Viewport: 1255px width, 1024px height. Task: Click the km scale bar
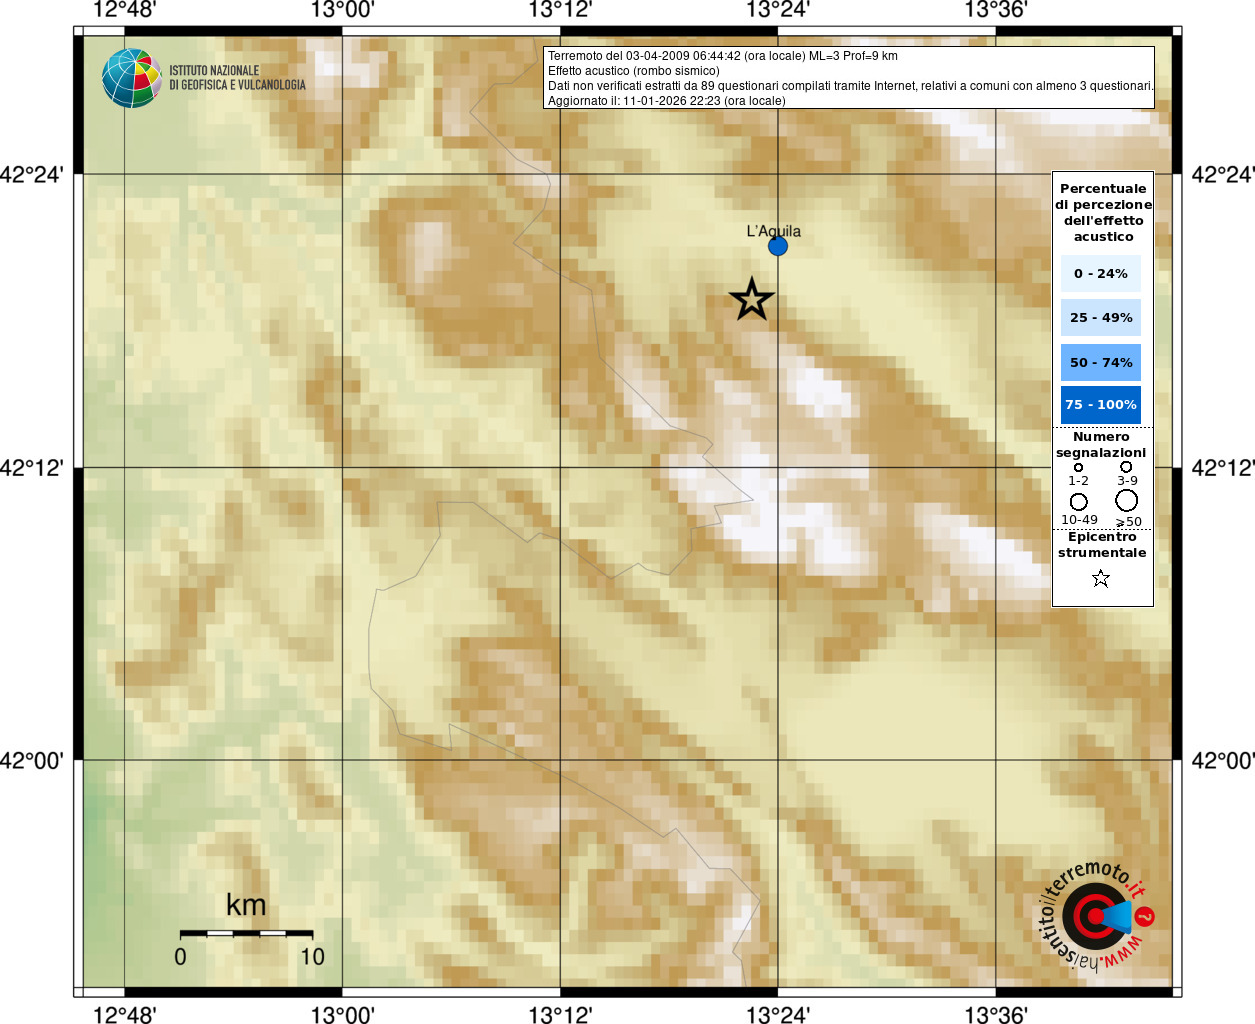coord(246,933)
